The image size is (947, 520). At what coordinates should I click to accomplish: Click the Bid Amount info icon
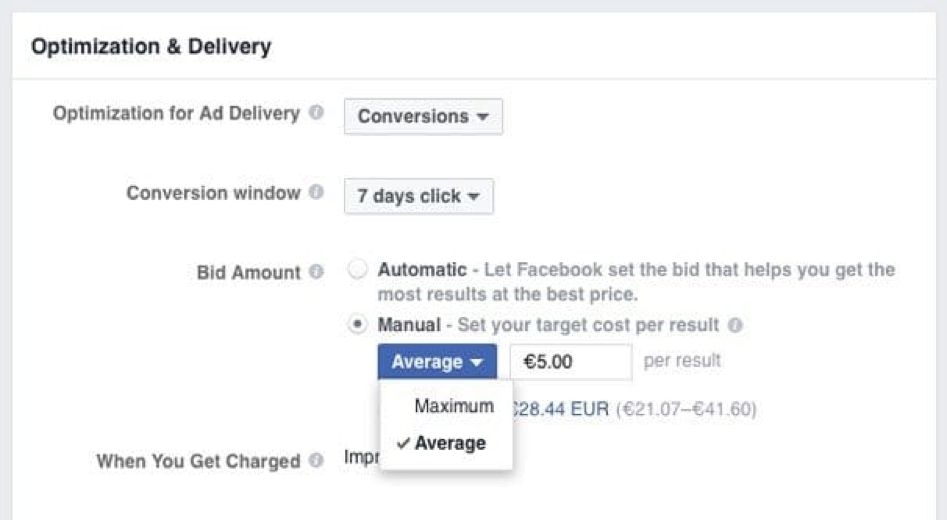(316, 272)
